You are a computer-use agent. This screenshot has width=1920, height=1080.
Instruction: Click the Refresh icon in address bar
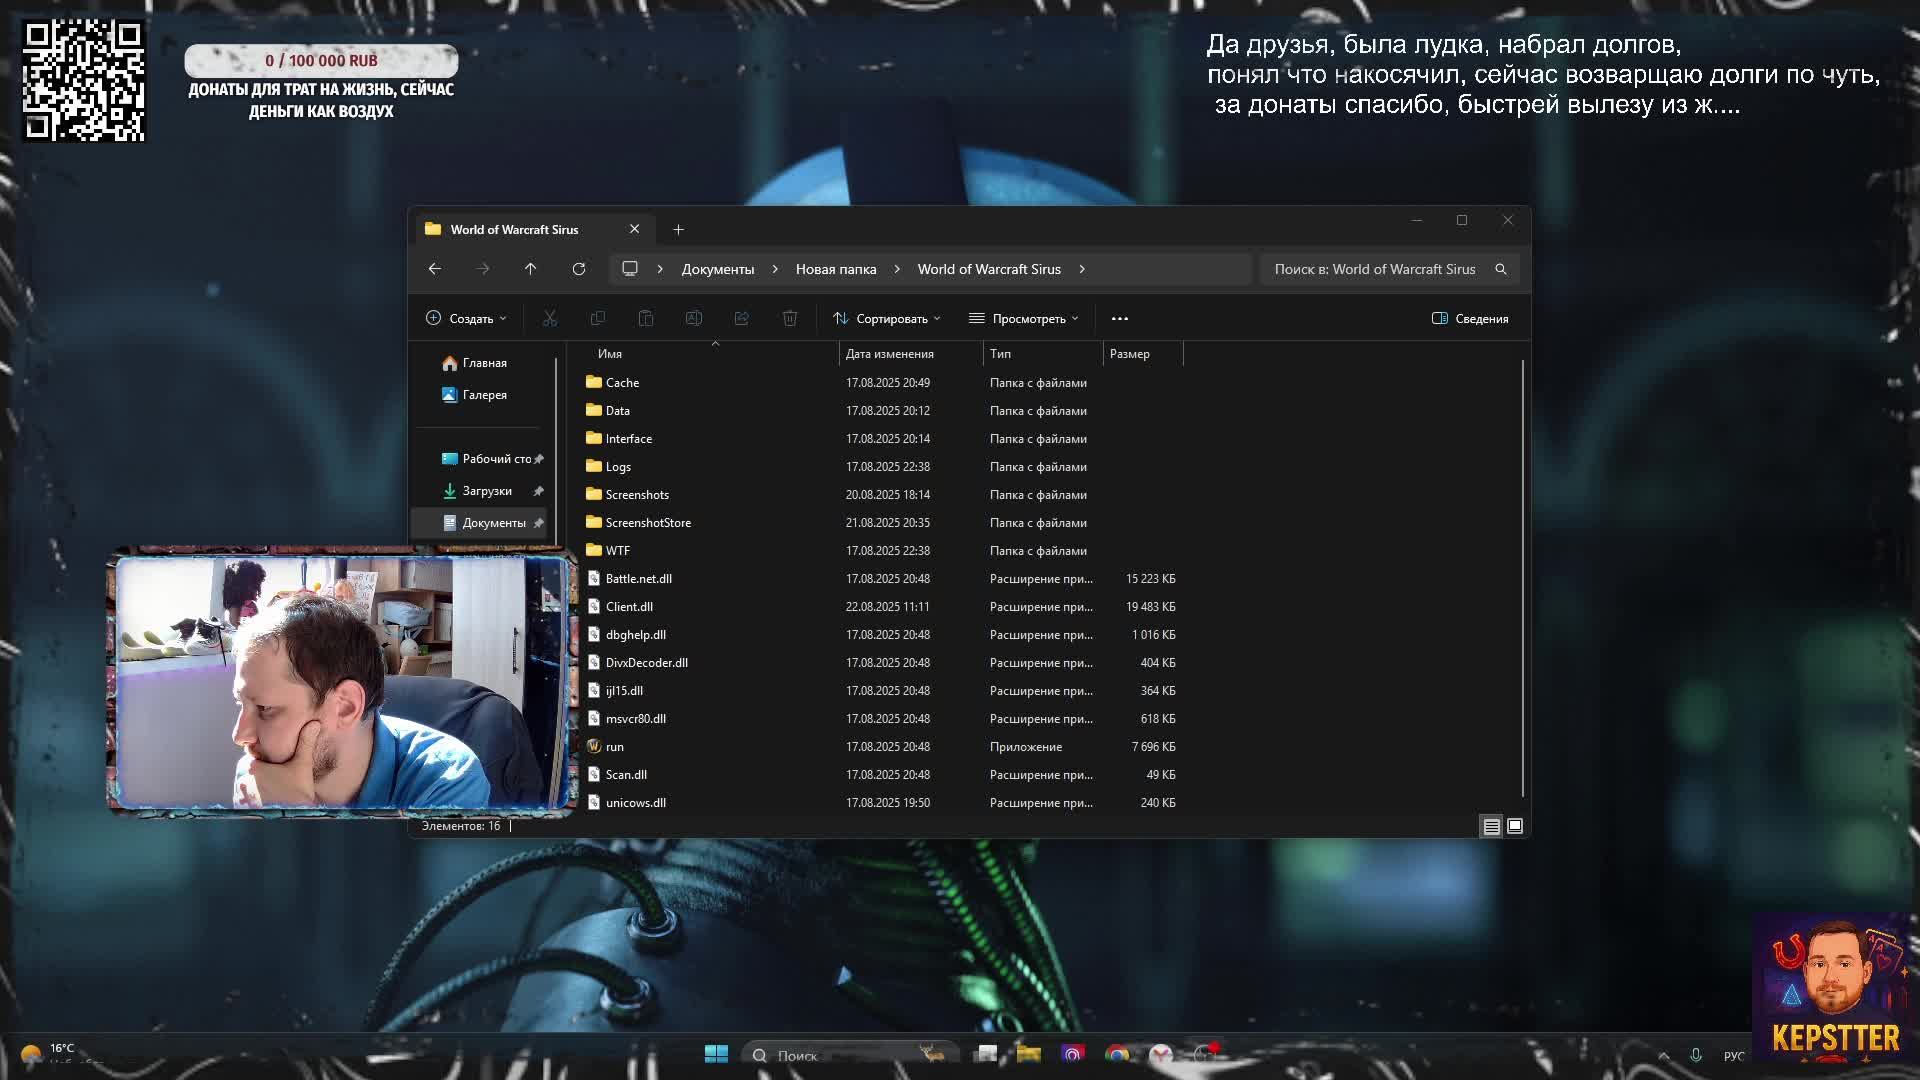[x=578, y=269]
